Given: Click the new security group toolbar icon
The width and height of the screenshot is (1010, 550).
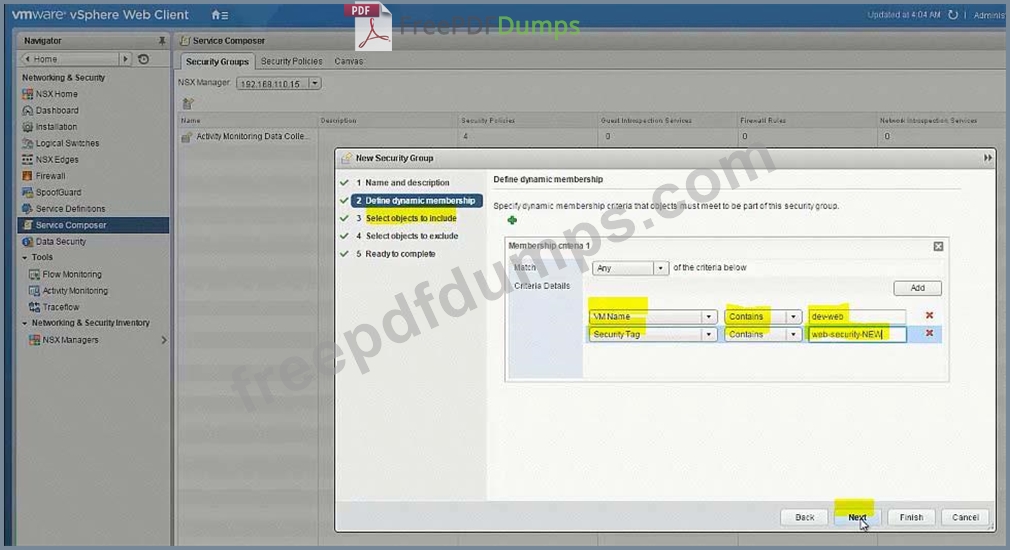Looking at the screenshot, I should pyautogui.click(x=188, y=103).
